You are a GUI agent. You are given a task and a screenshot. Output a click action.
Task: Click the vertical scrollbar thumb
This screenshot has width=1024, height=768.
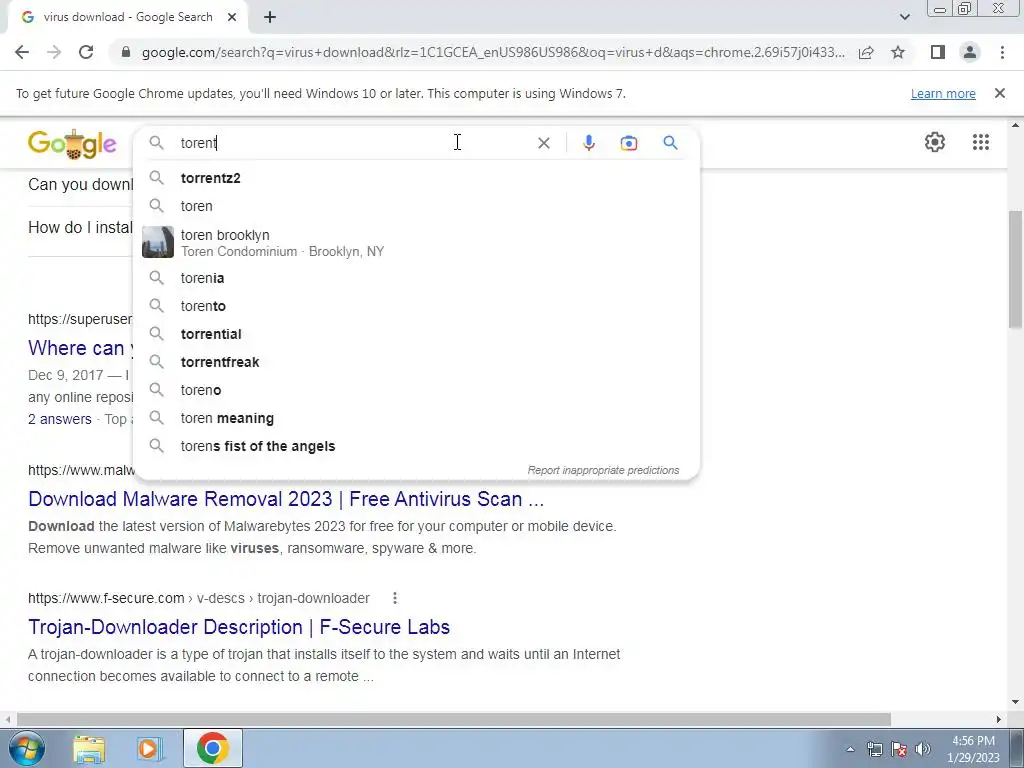1015,269
